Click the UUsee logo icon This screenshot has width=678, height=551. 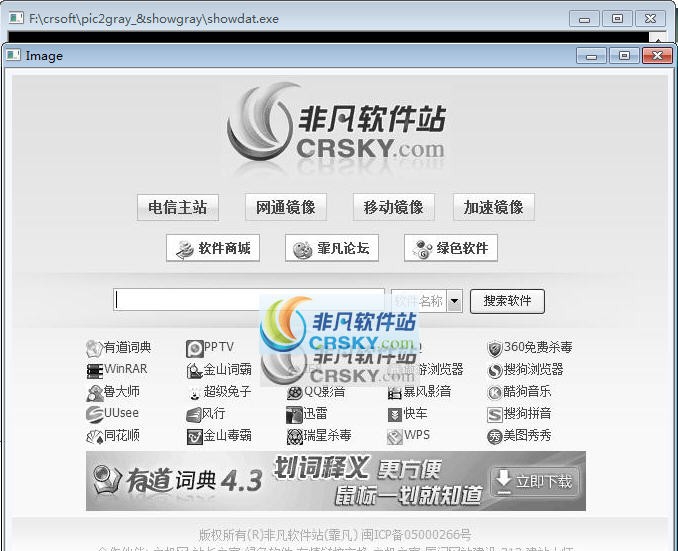(94, 414)
